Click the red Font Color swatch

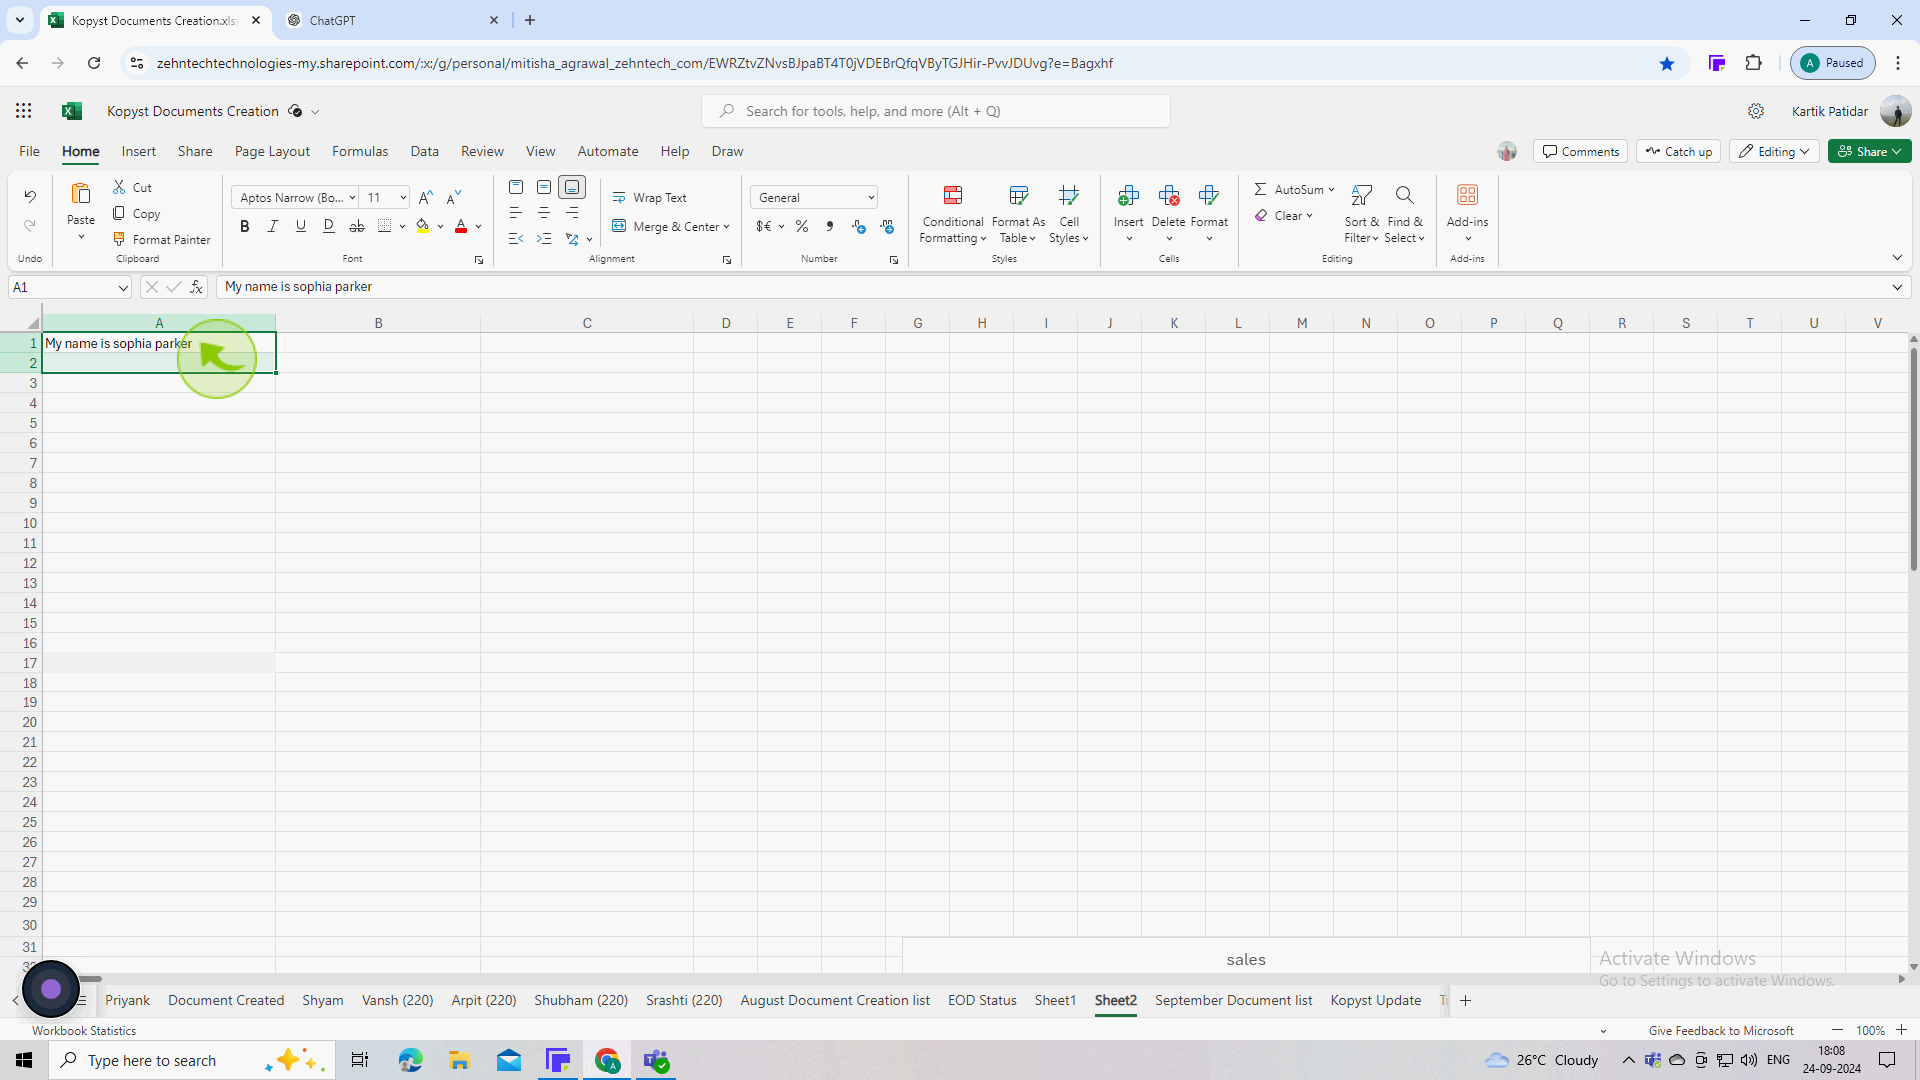(461, 226)
